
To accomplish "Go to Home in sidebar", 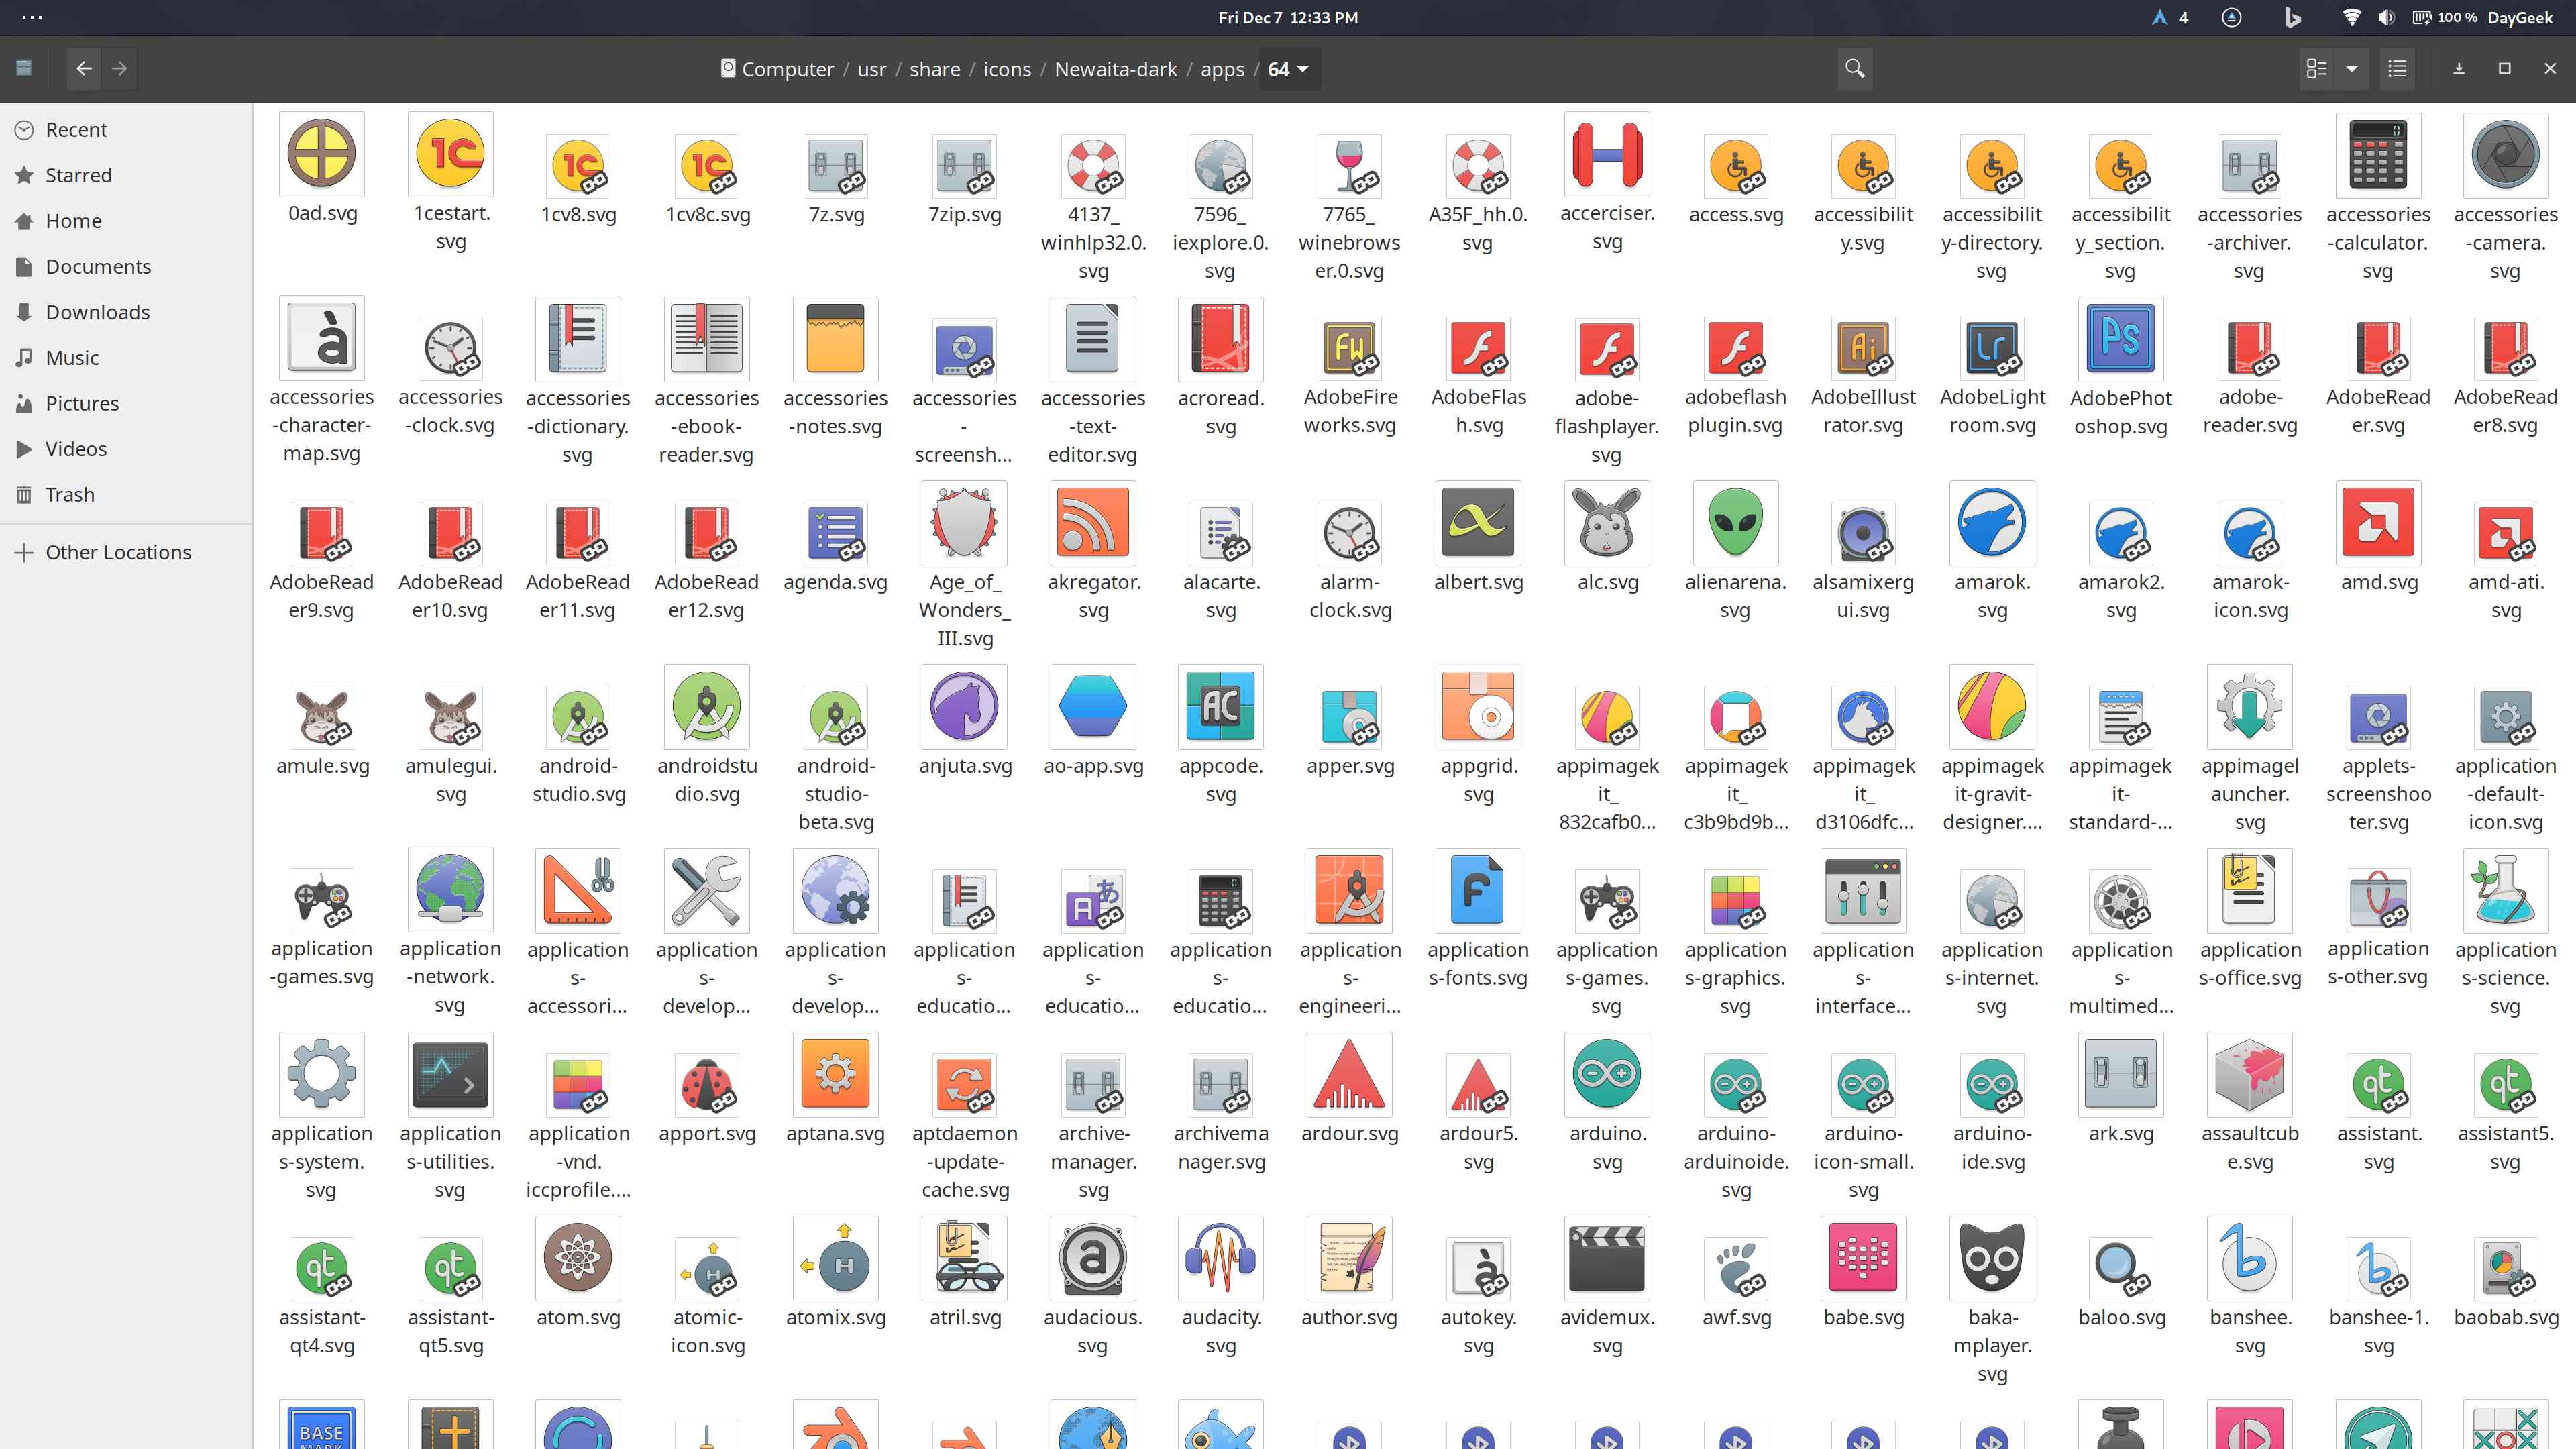I will pyautogui.click(x=126, y=221).
